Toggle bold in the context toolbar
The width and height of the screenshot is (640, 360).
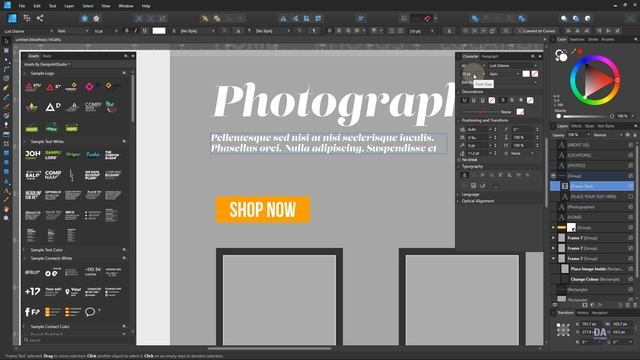[127, 31]
